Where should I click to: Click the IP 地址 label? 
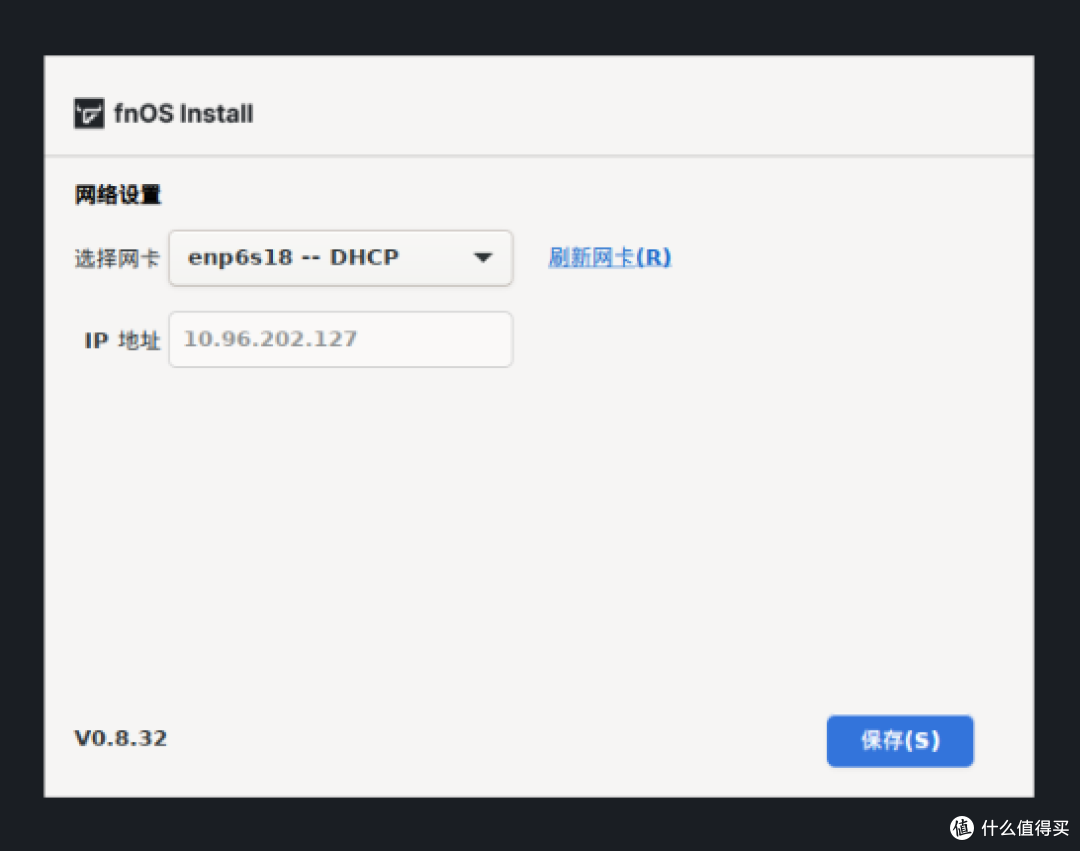(x=122, y=340)
